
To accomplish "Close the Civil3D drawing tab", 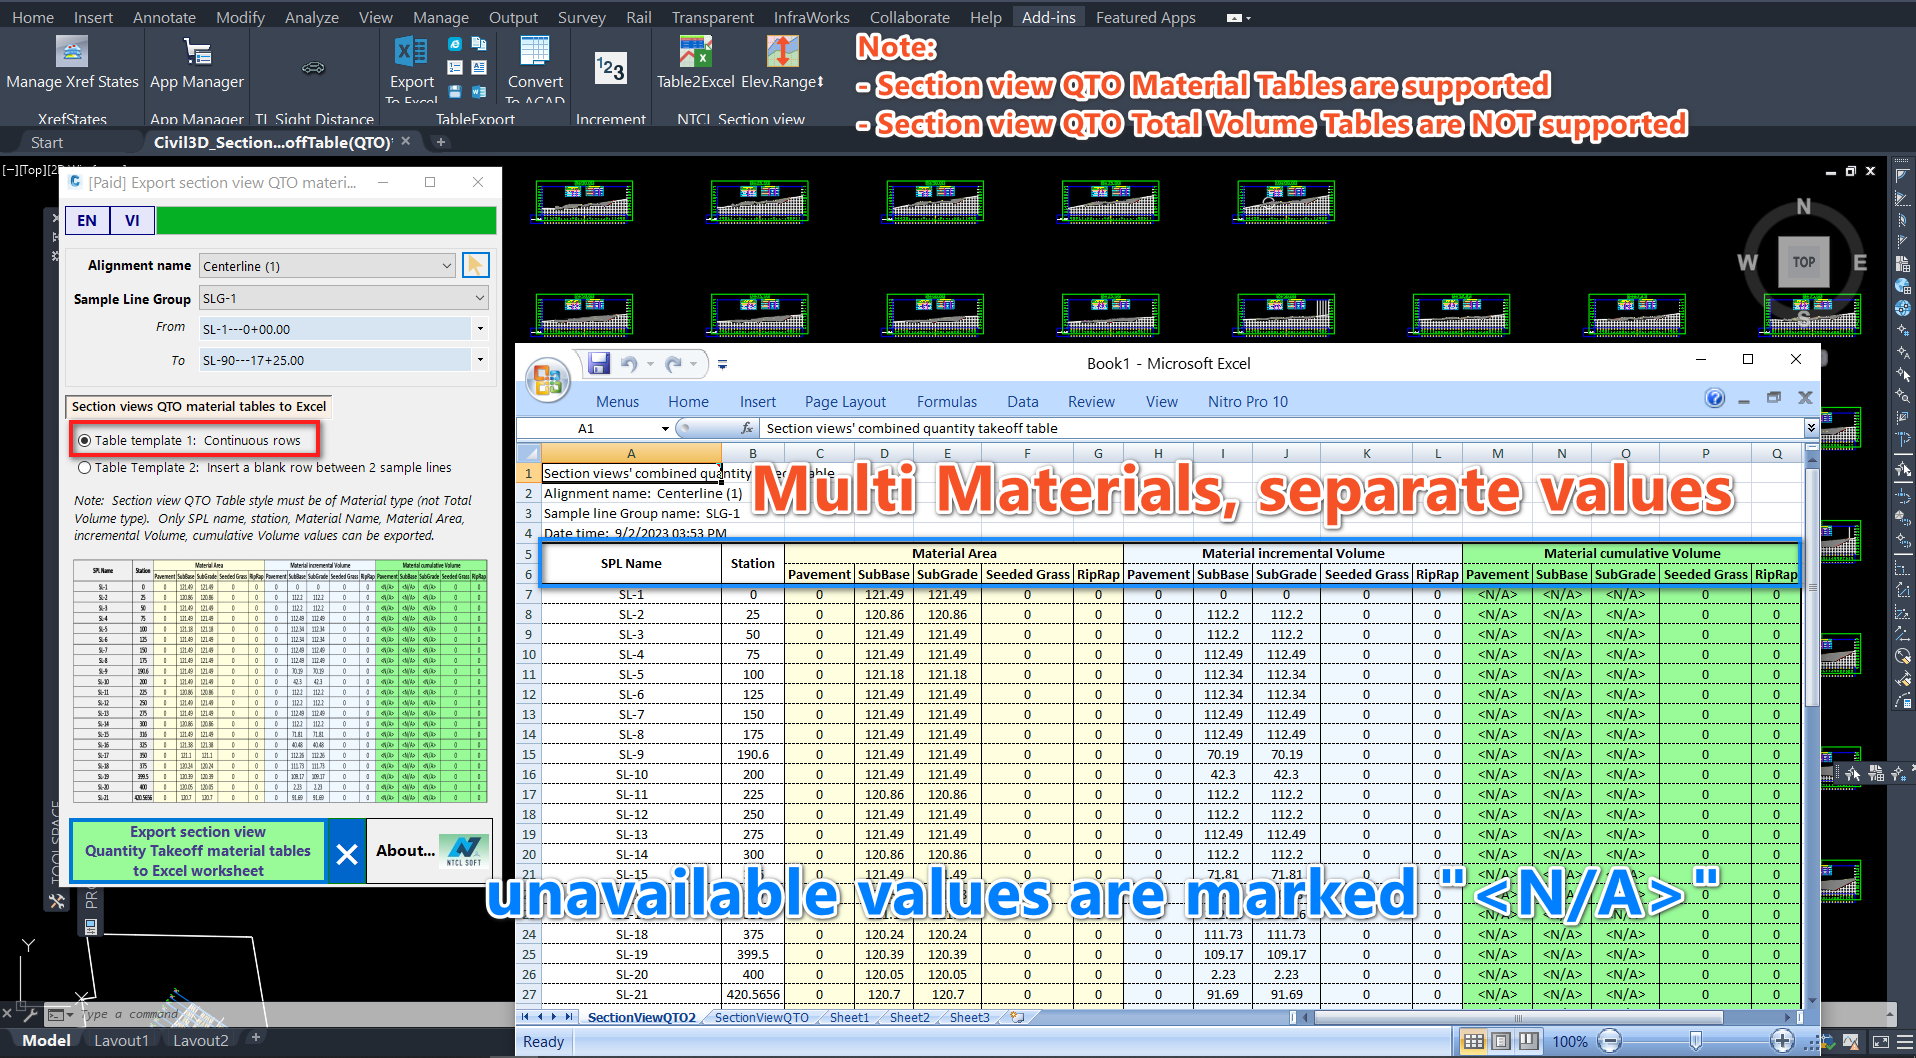I will pyautogui.click(x=406, y=141).
